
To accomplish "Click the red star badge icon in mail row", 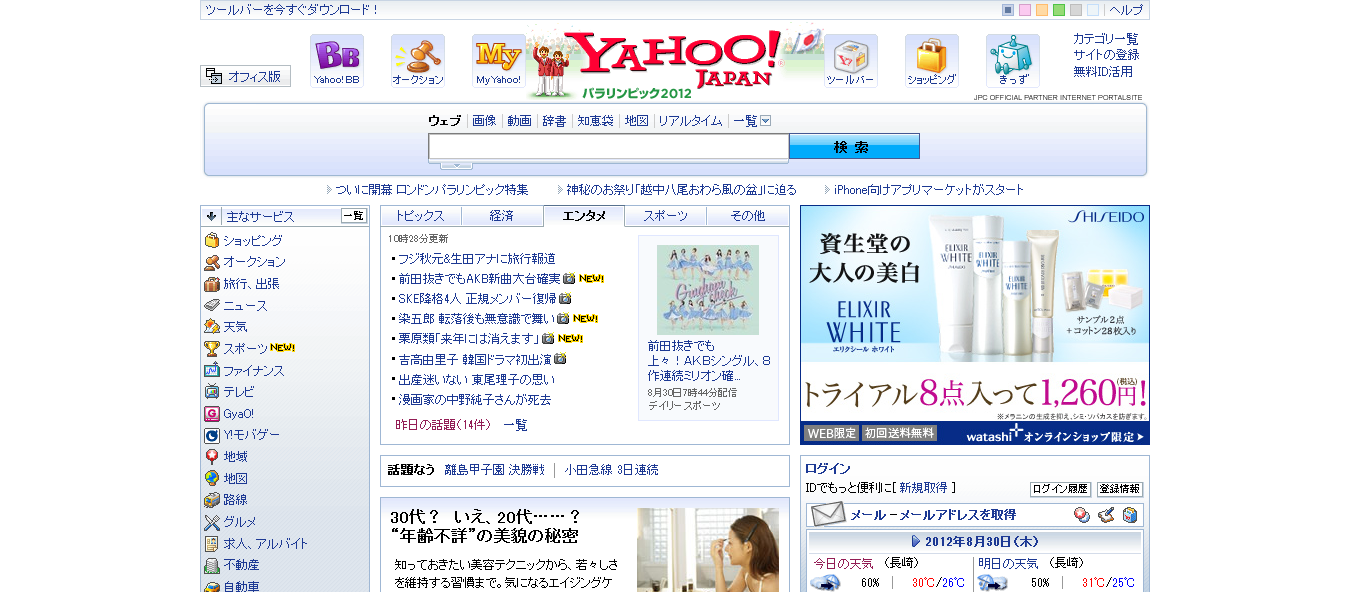I will click(1081, 515).
